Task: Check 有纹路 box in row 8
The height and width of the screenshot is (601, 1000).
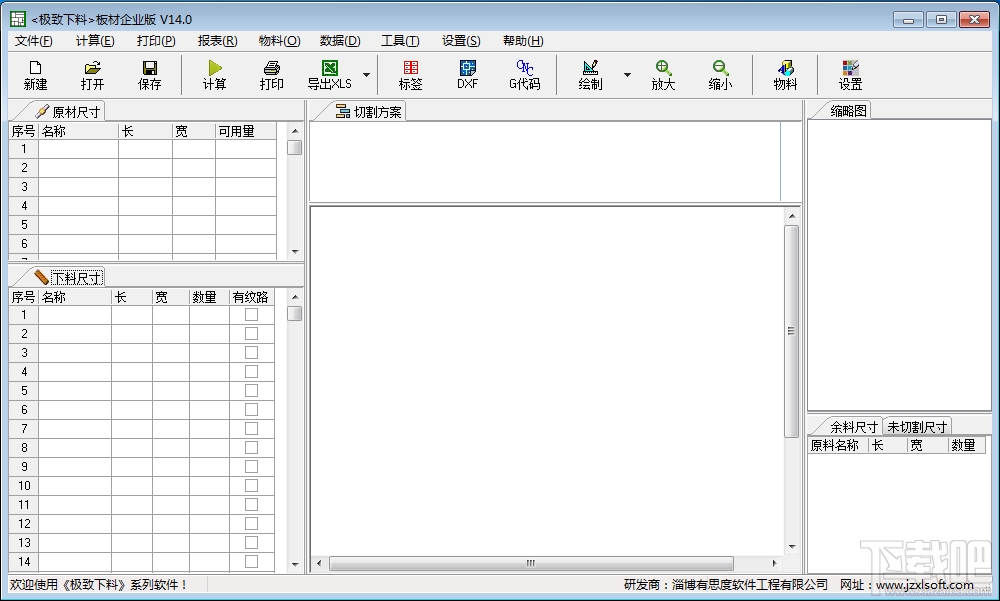Action: coord(251,448)
